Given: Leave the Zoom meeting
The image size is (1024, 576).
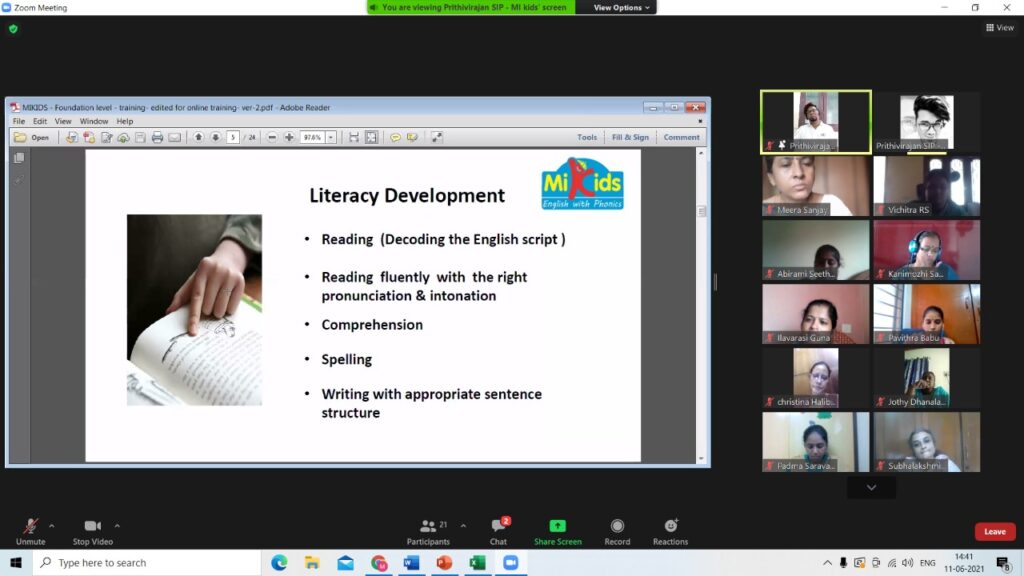Looking at the screenshot, I should [994, 532].
